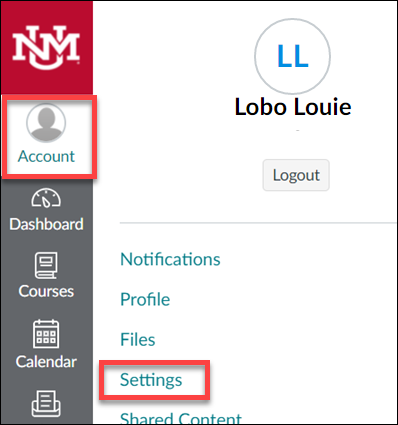398x425 pixels.
Task: Open the Profile link
Action: 145,299
